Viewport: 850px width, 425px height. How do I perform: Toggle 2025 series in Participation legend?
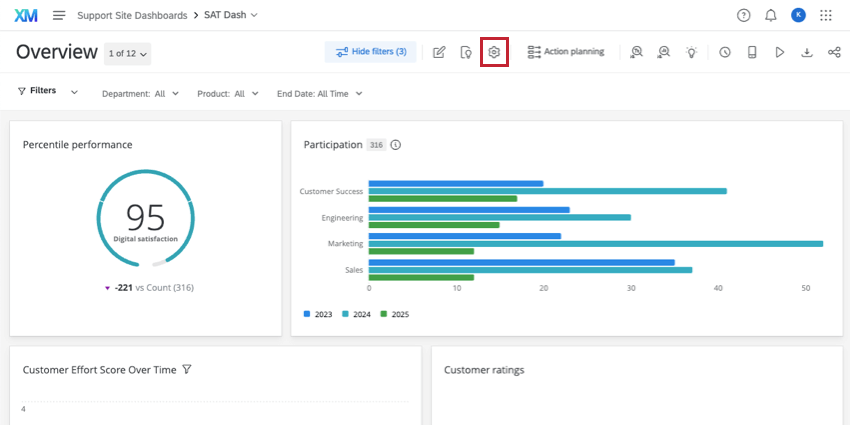pos(394,314)
